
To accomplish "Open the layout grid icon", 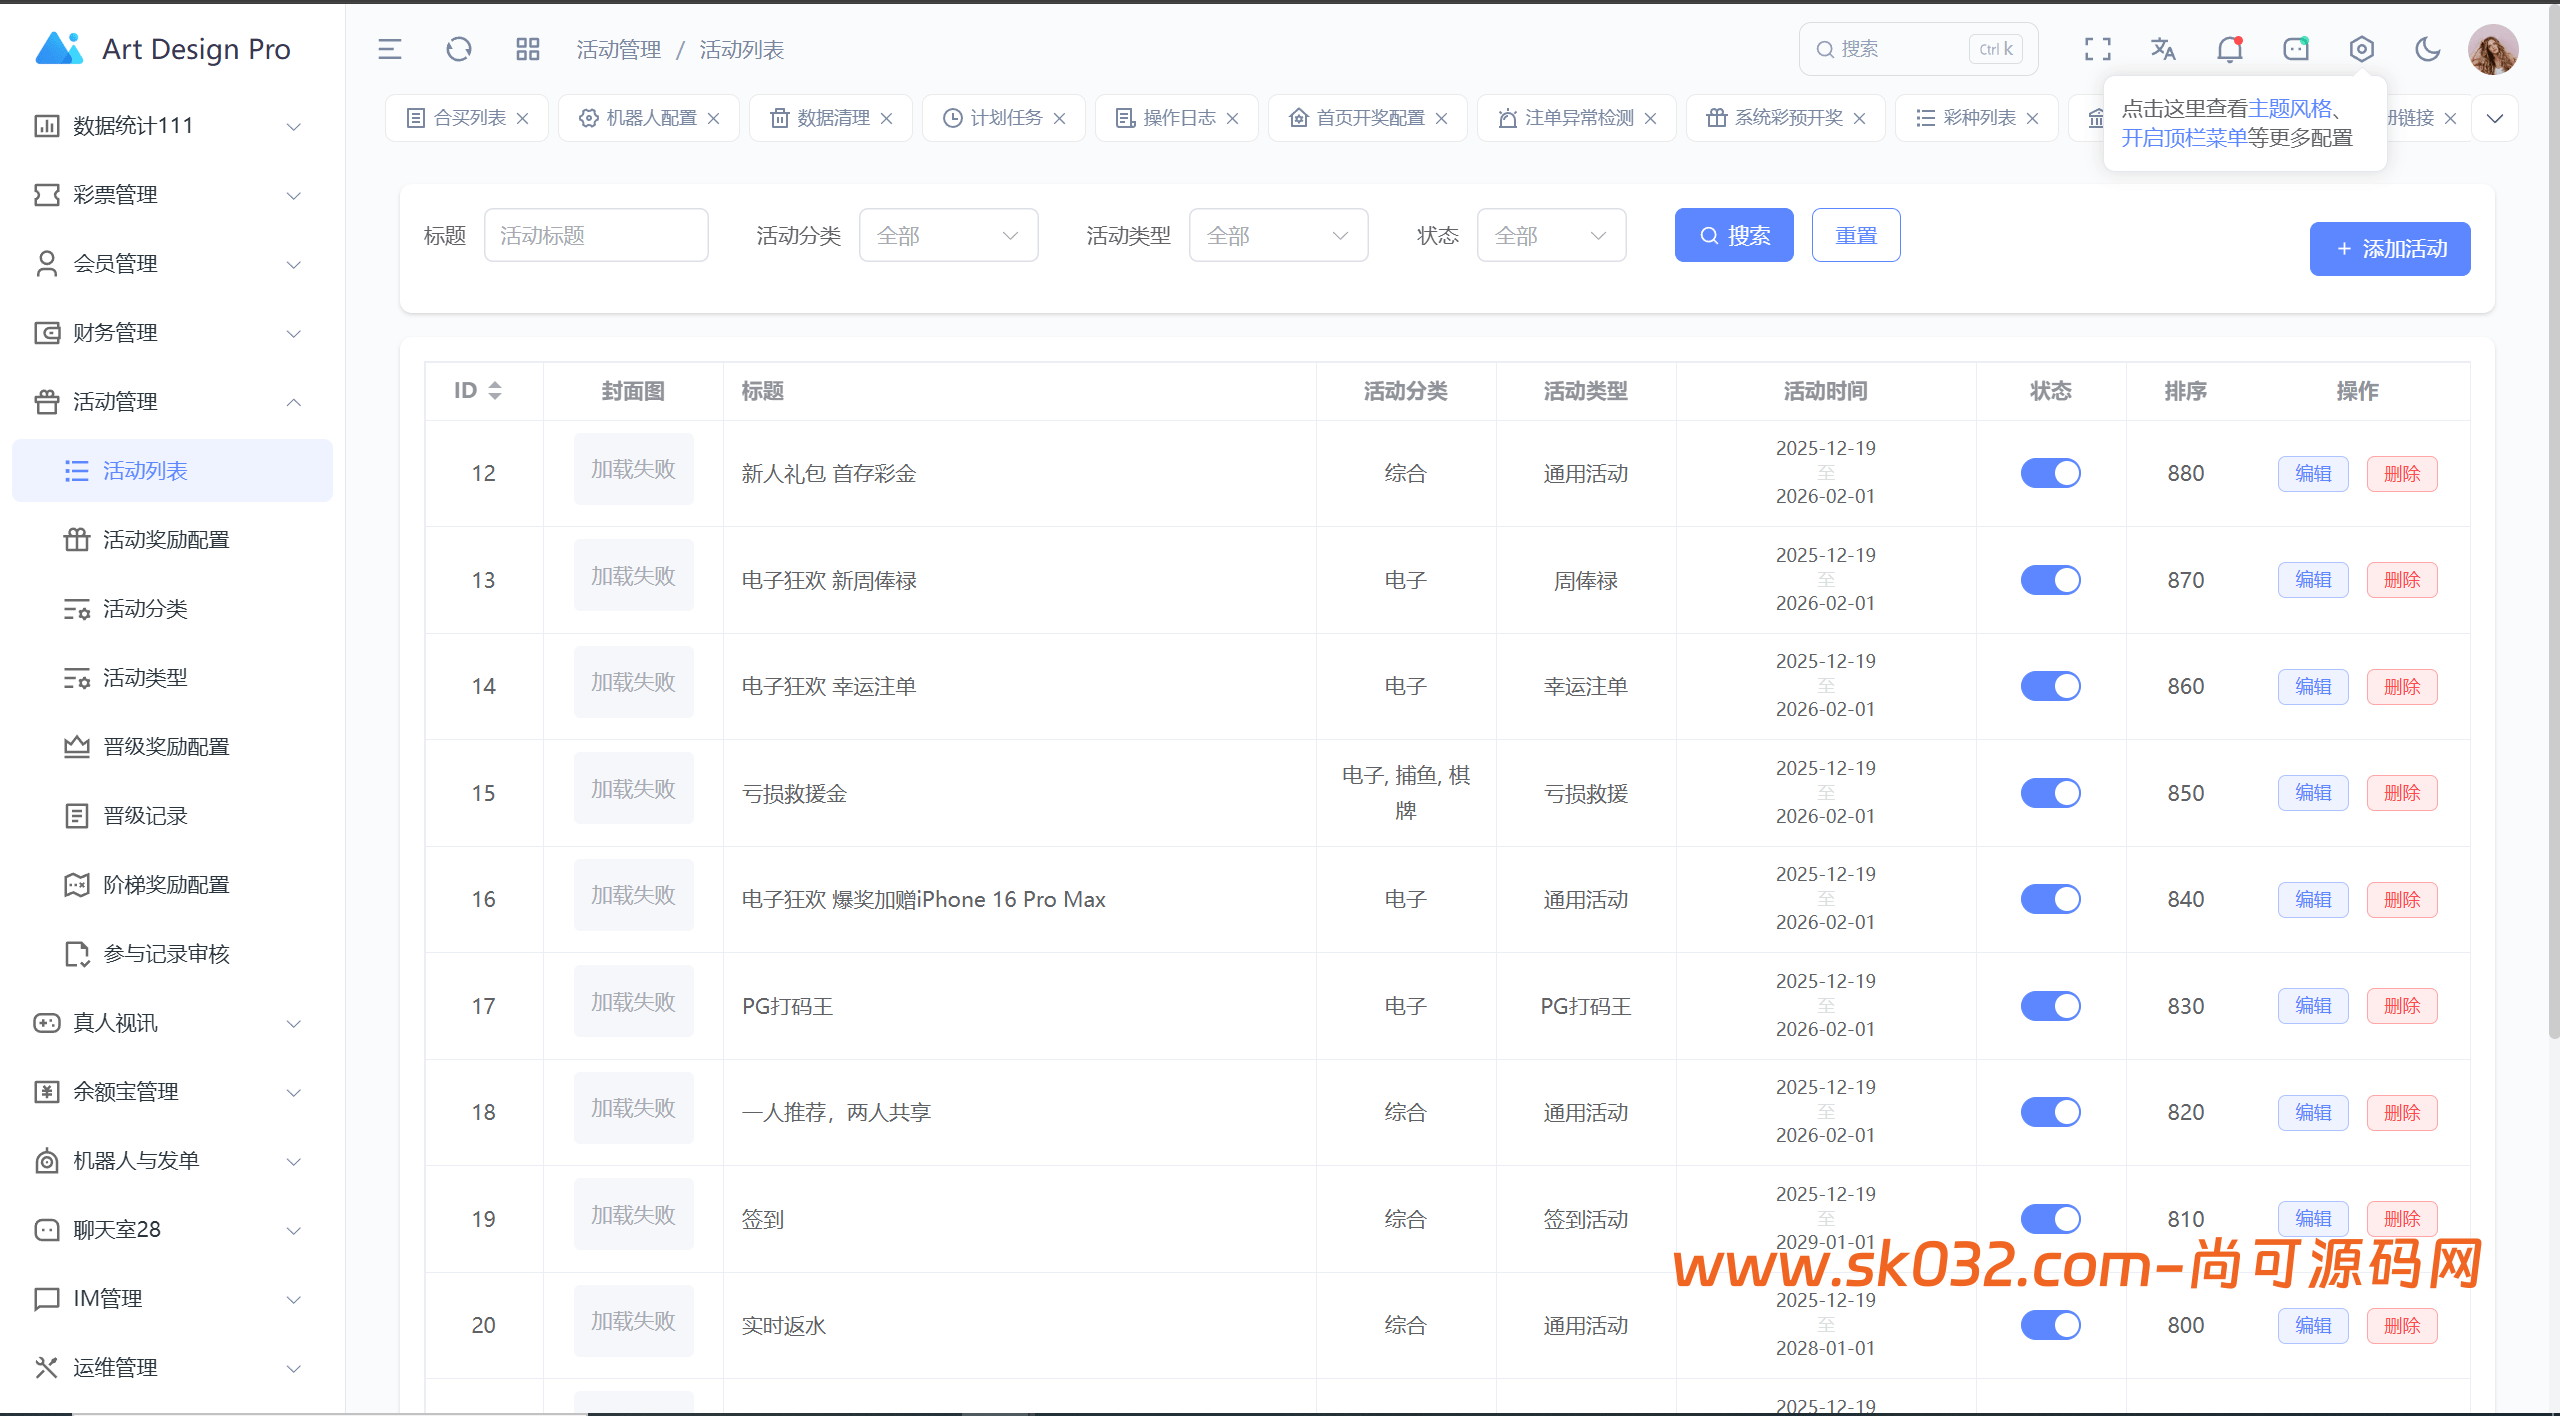I will 527,48.
